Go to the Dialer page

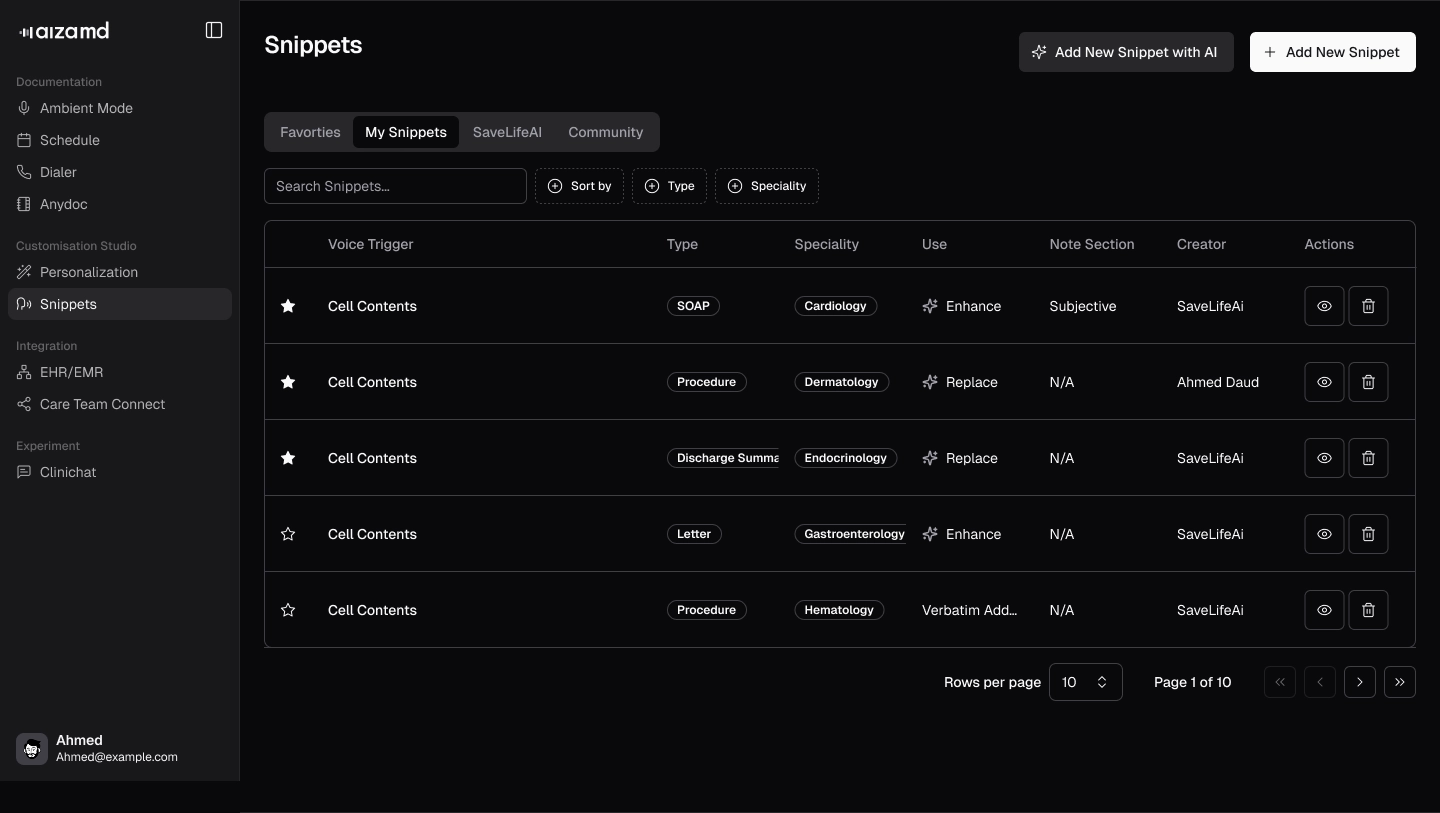point(120,172)
